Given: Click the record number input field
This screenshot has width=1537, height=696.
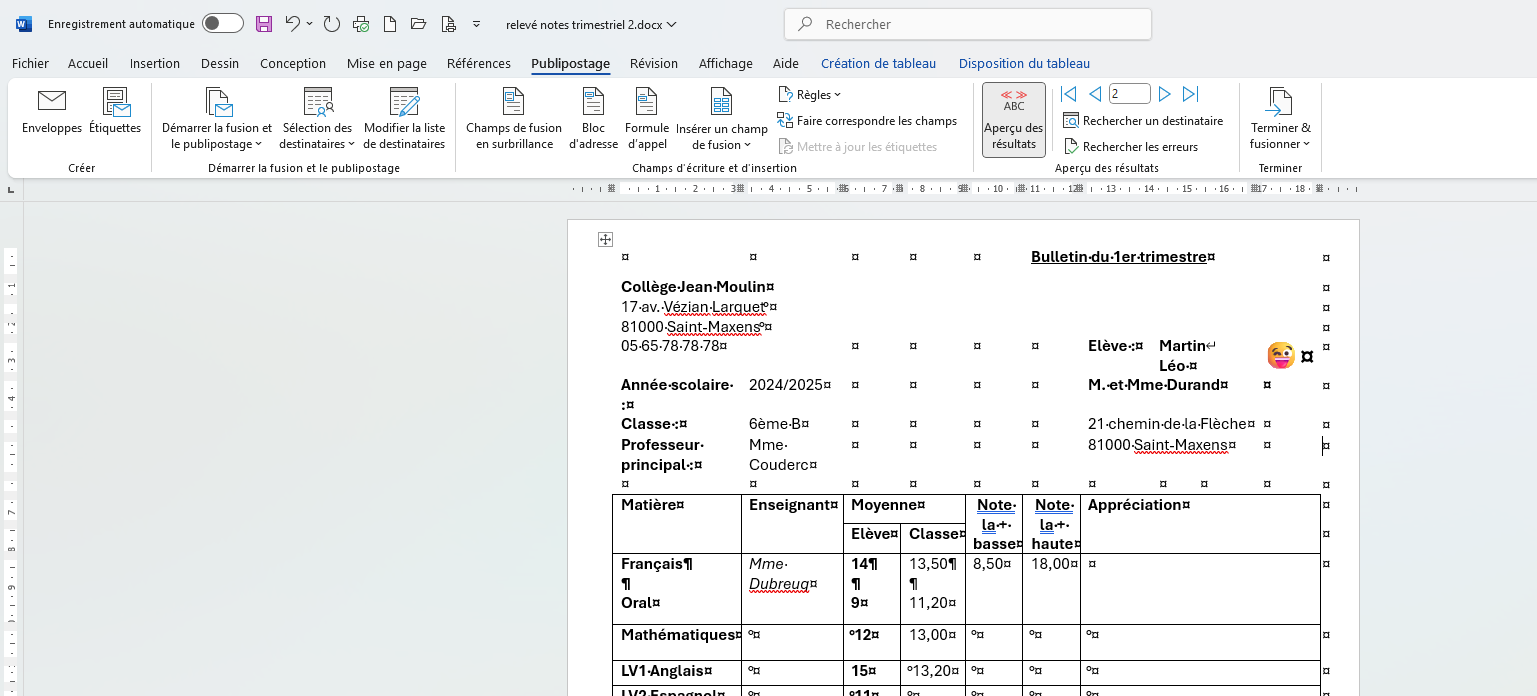Looking at the screenshot, I should [1129, 94].
